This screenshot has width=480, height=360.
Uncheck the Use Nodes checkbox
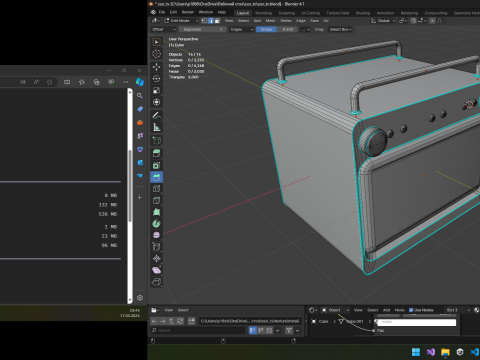pos(411,310)
